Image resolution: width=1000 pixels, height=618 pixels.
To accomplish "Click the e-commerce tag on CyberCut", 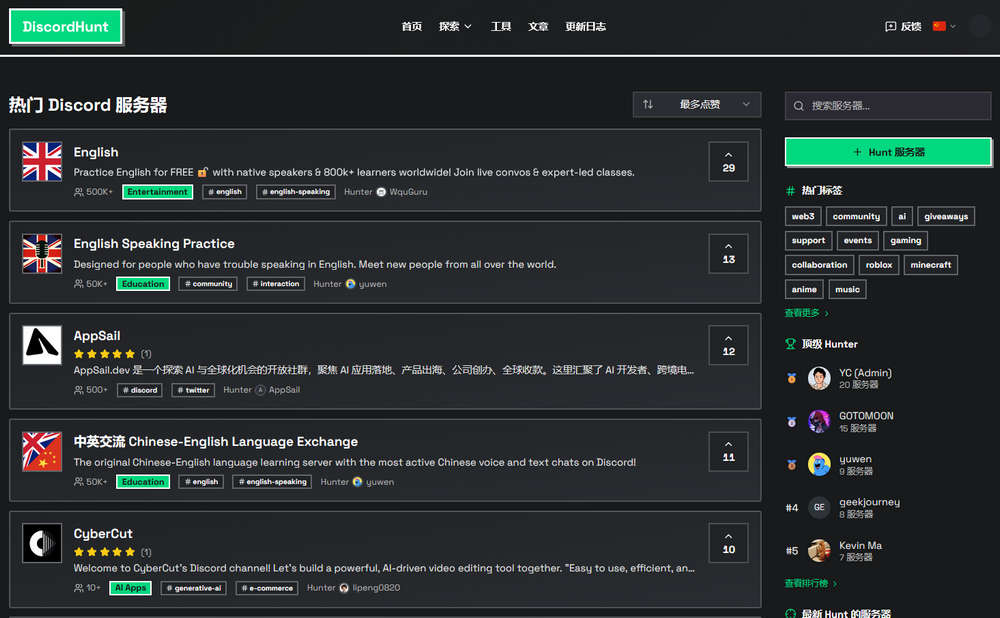I will (x=267, y=588).
